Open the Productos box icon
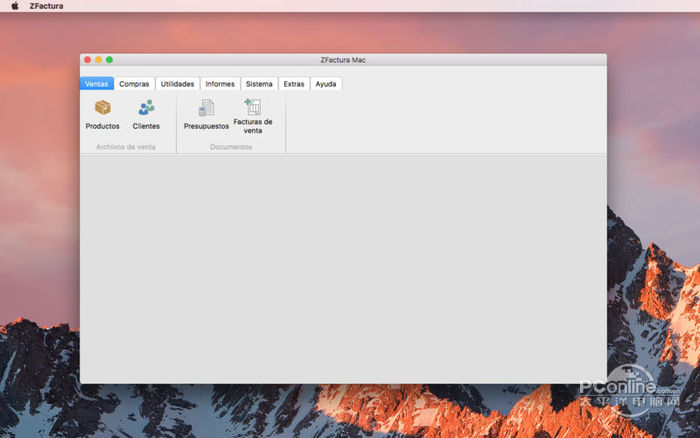Image resolution: width=700 pixels, height=438 pixels. click(103, 108)
